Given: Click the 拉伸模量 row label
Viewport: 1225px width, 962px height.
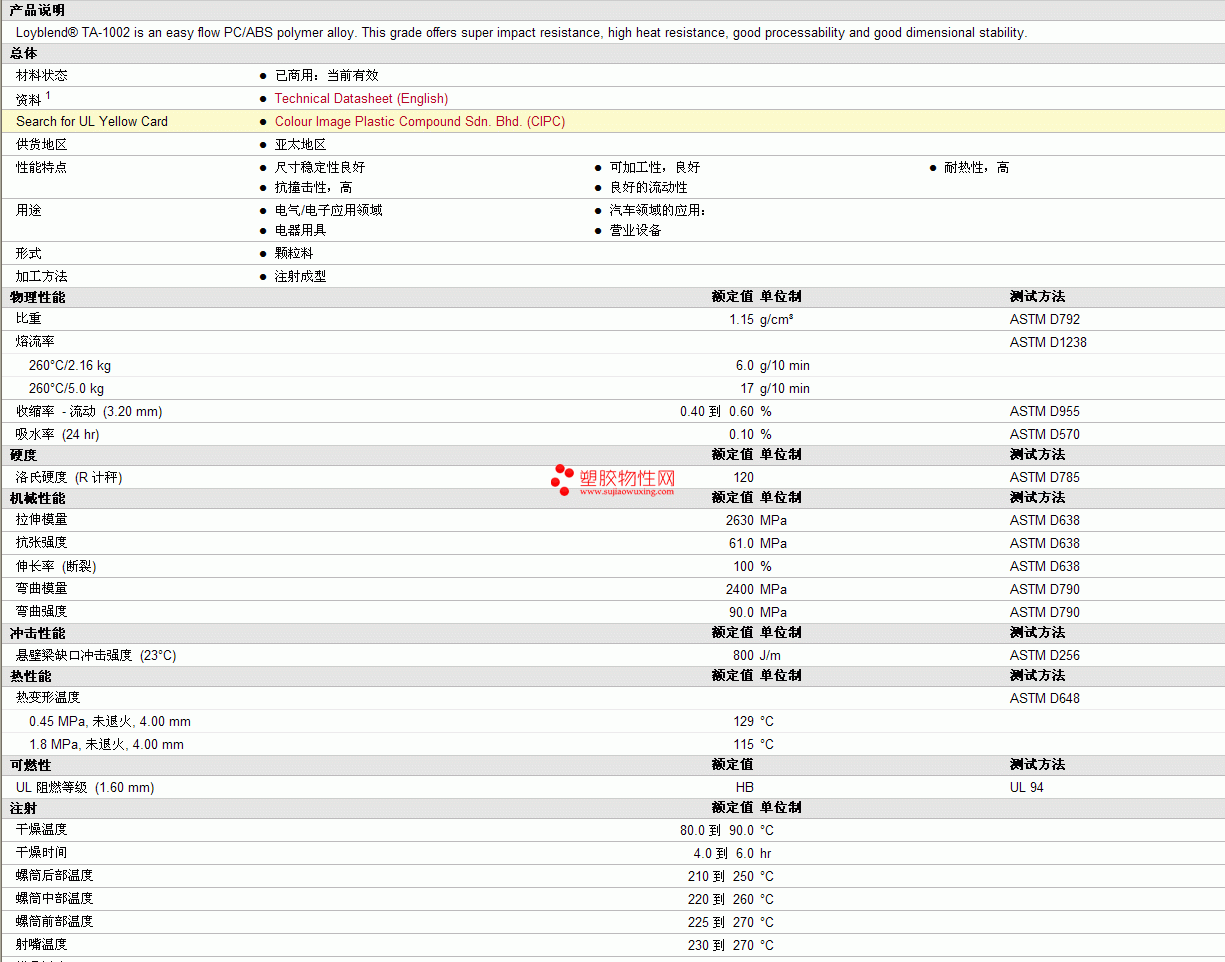Looking at the screenshot, I should [x=42, y=520].
